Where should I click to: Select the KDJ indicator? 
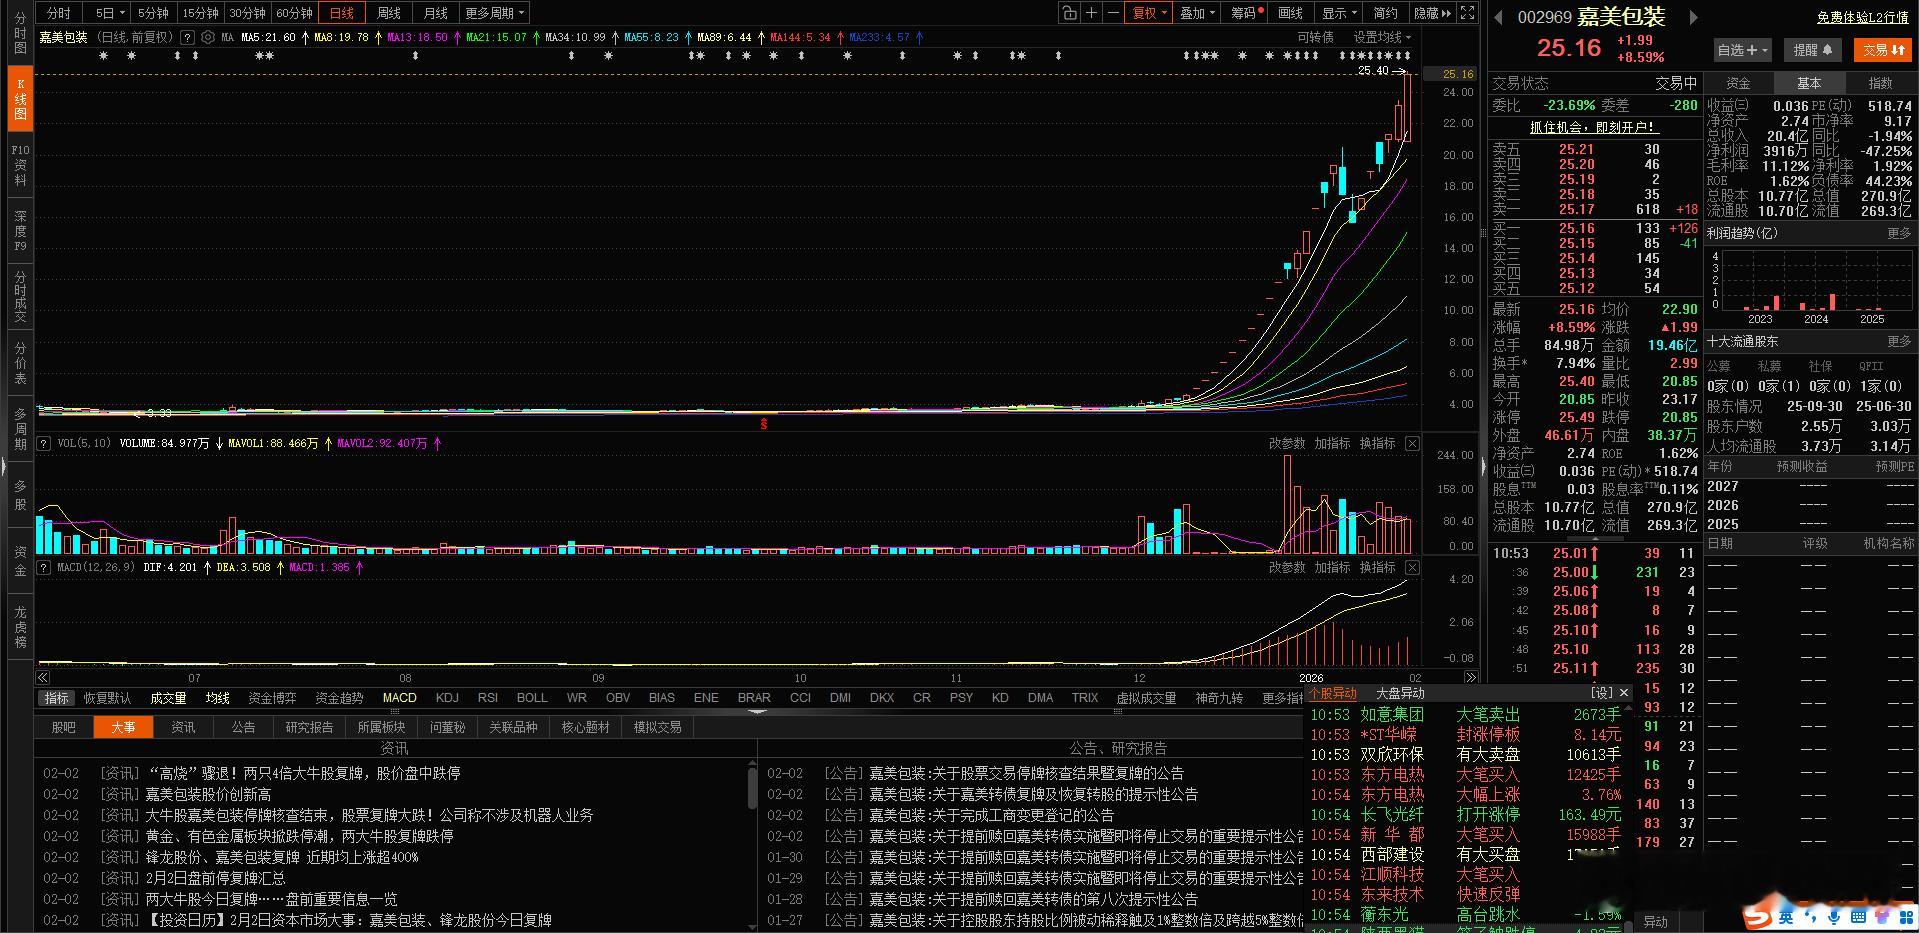(x=447, y=698)
